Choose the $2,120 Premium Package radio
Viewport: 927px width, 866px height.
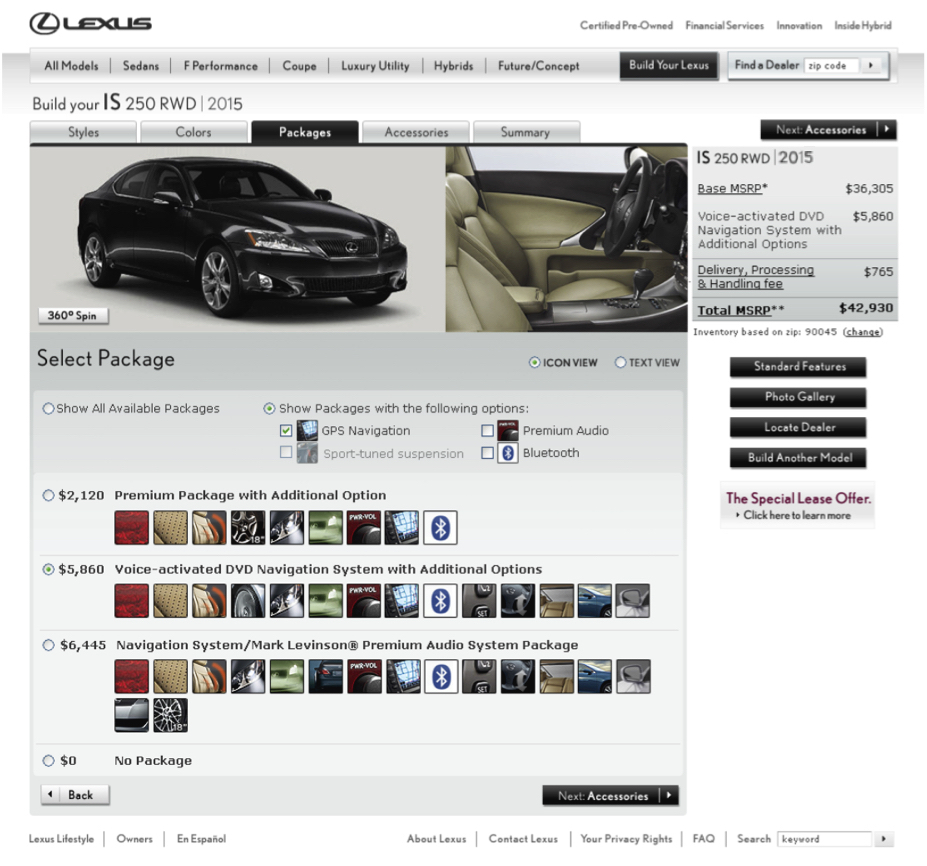tap(48, 495)
